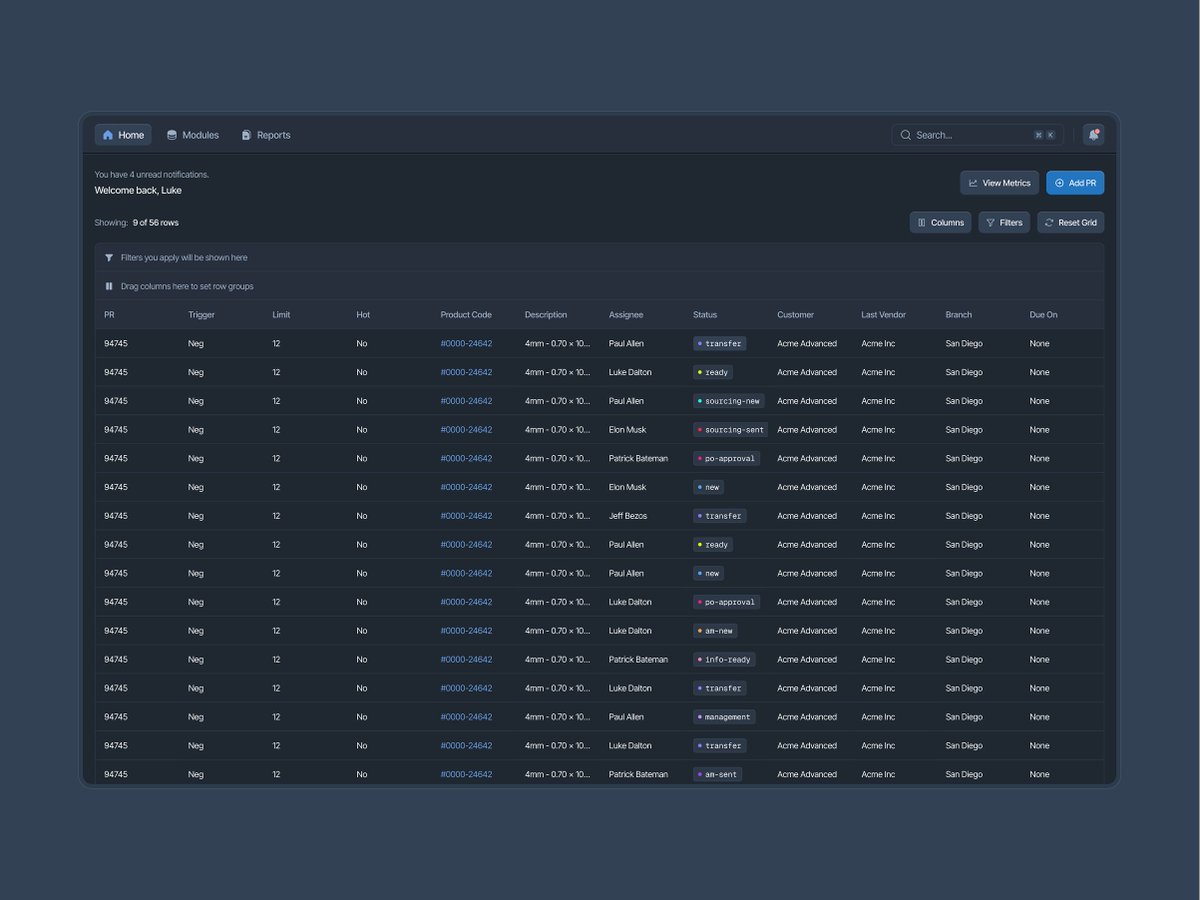1200x900 pixels.
Task: Select Elon Musk in the sourcing-sent row
Action: [x=628, y=430]
